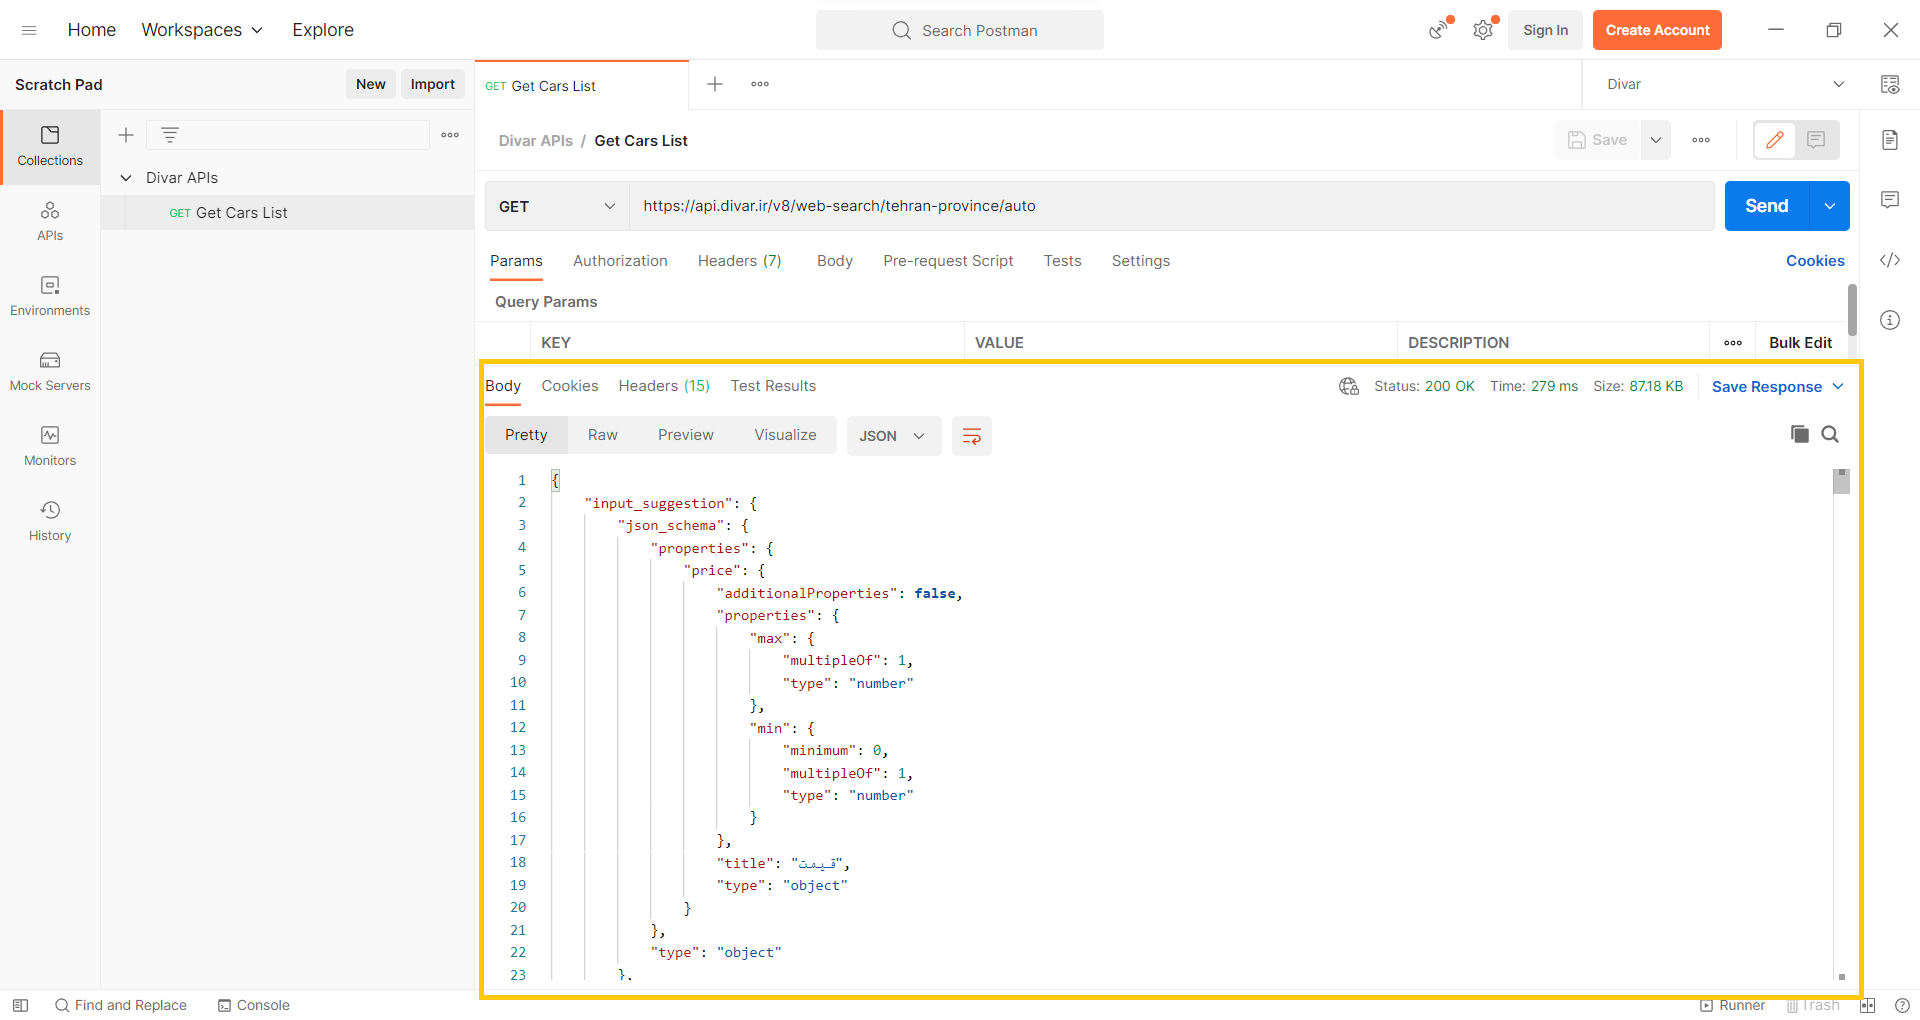Open comments icon in right sidebar
The width and height of the screenshot is (1920, 1020).
click(1890, 200)
